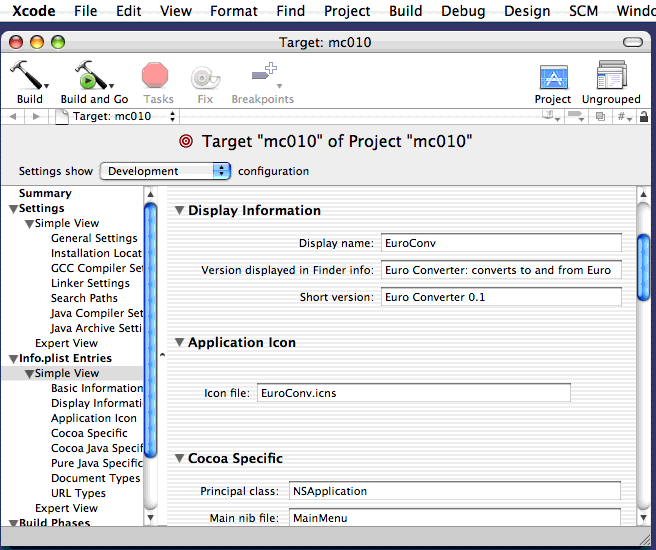Screen dimensions: 656x550
Task: Open the Project menu
Action: click(347, 11)
